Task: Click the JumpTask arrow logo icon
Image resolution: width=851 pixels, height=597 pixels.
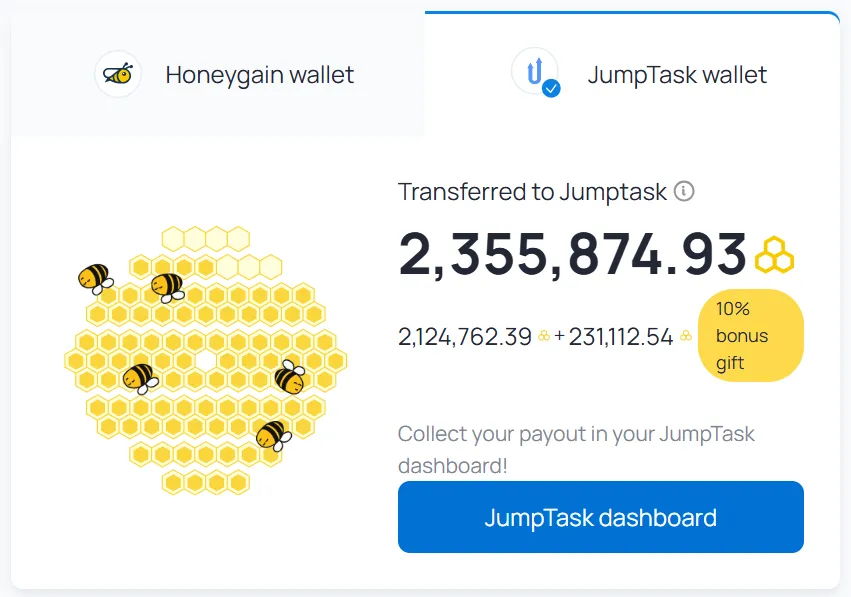Action: point(535,71)
